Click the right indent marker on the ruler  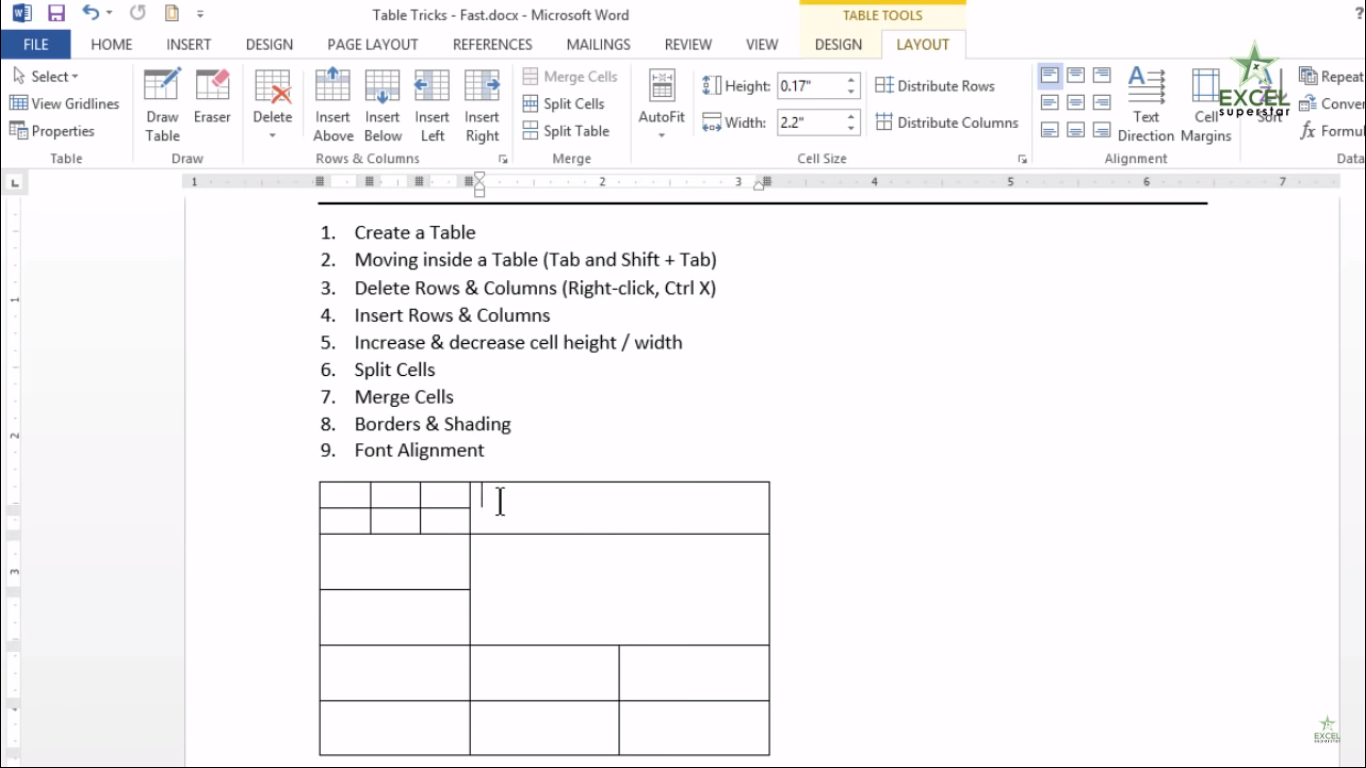tap(758, 185)
